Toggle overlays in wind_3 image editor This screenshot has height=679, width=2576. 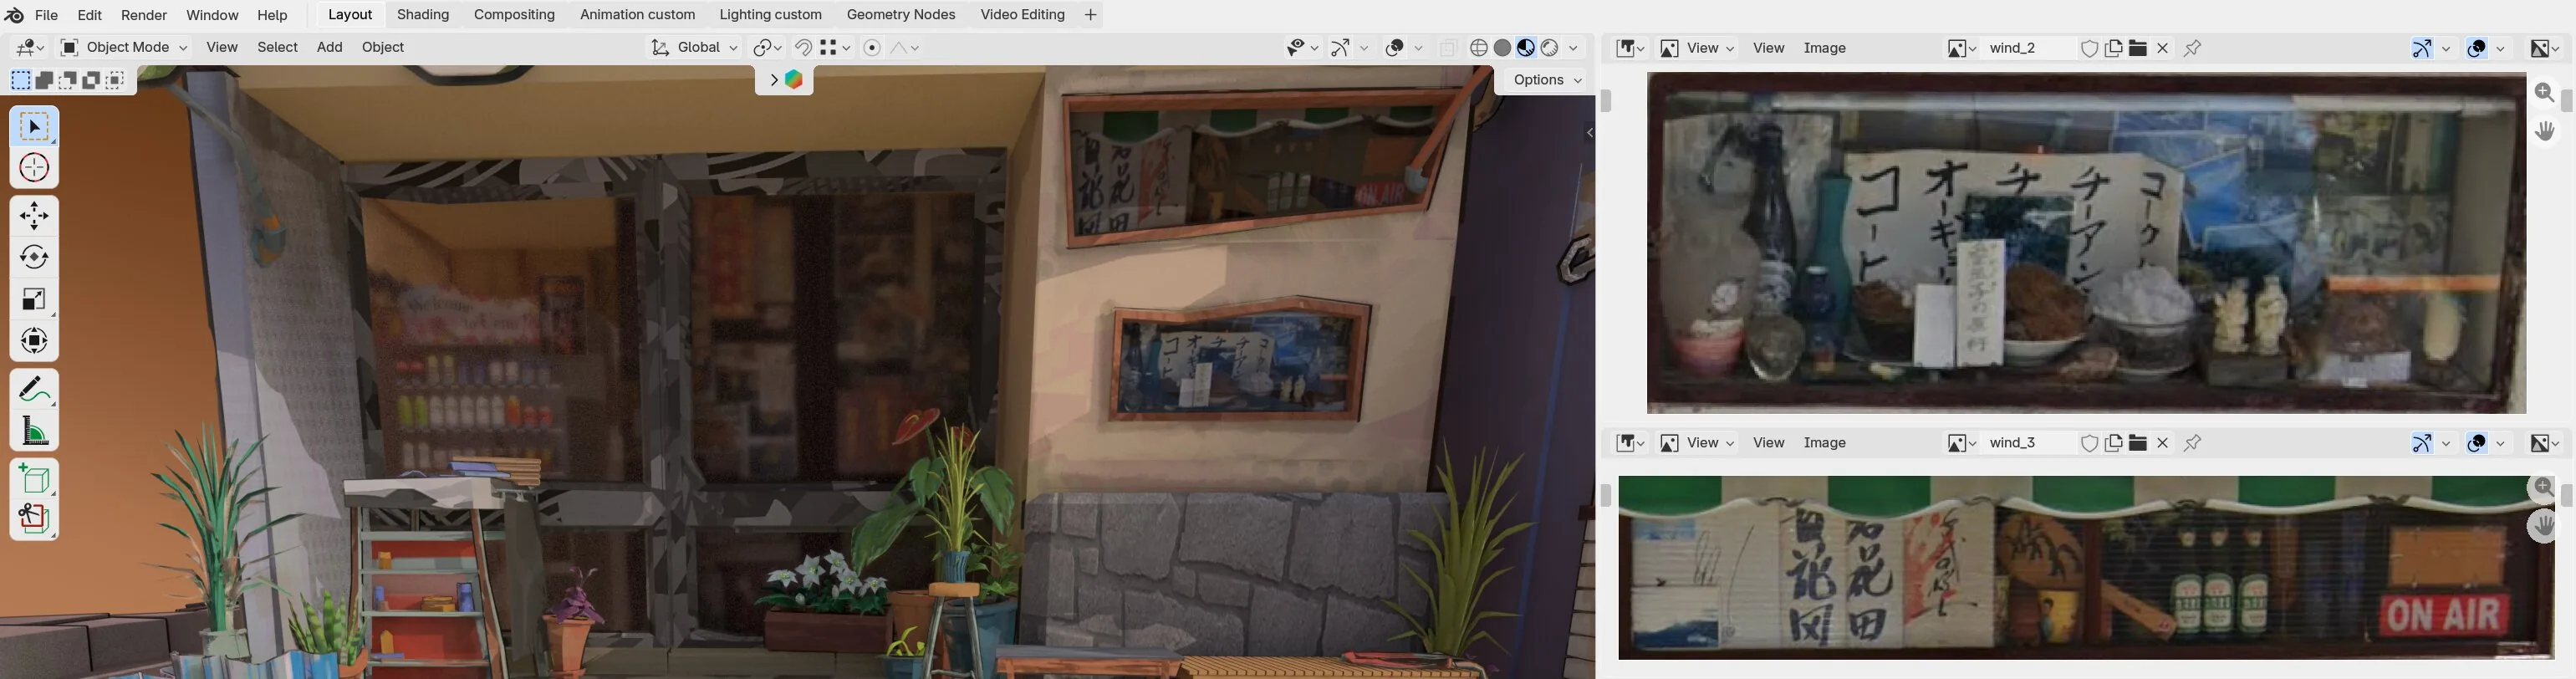tap(2477, 443)
